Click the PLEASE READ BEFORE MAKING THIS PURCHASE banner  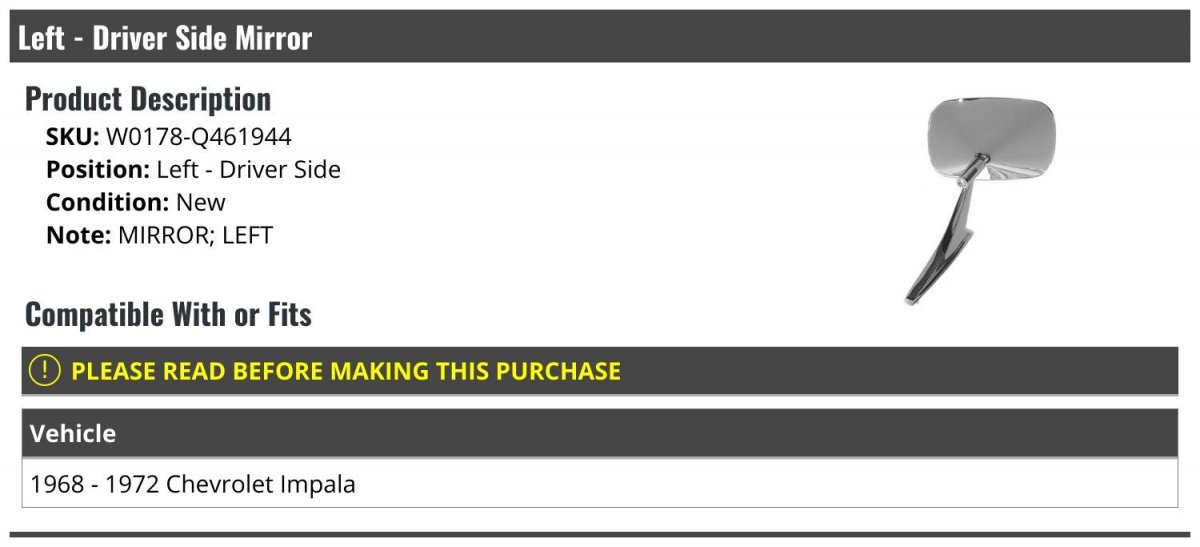click(x=600, y=371)
